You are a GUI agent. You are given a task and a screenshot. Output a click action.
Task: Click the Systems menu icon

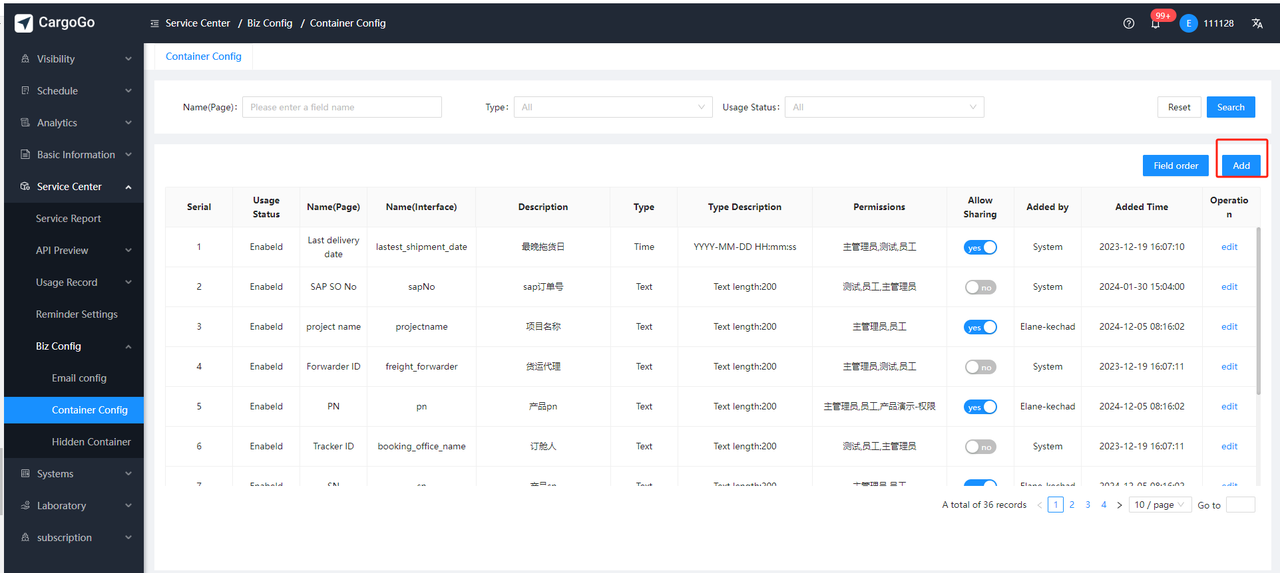coord(26,474)
